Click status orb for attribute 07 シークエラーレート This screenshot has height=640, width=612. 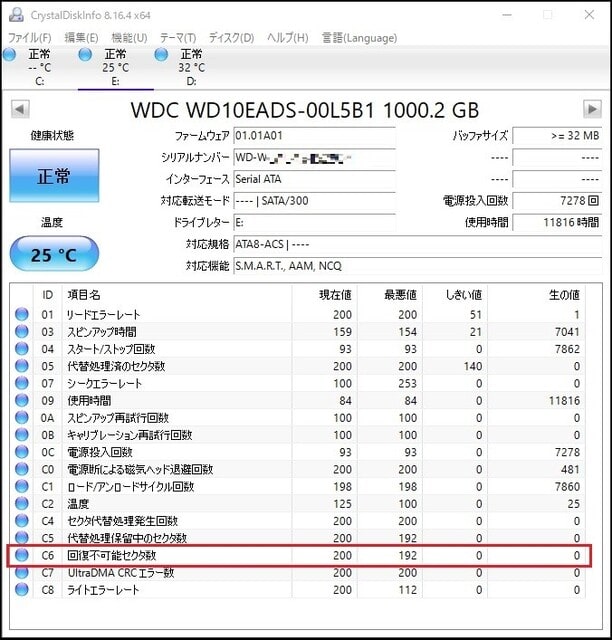coord(22,383)
